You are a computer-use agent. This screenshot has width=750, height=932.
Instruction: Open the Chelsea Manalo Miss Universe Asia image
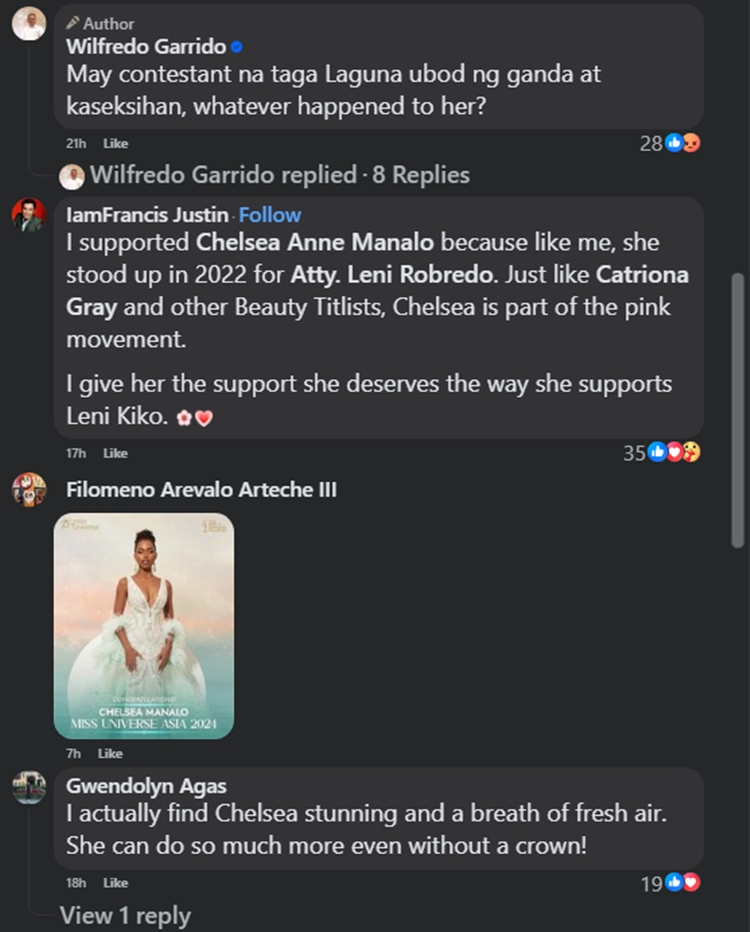143,624
